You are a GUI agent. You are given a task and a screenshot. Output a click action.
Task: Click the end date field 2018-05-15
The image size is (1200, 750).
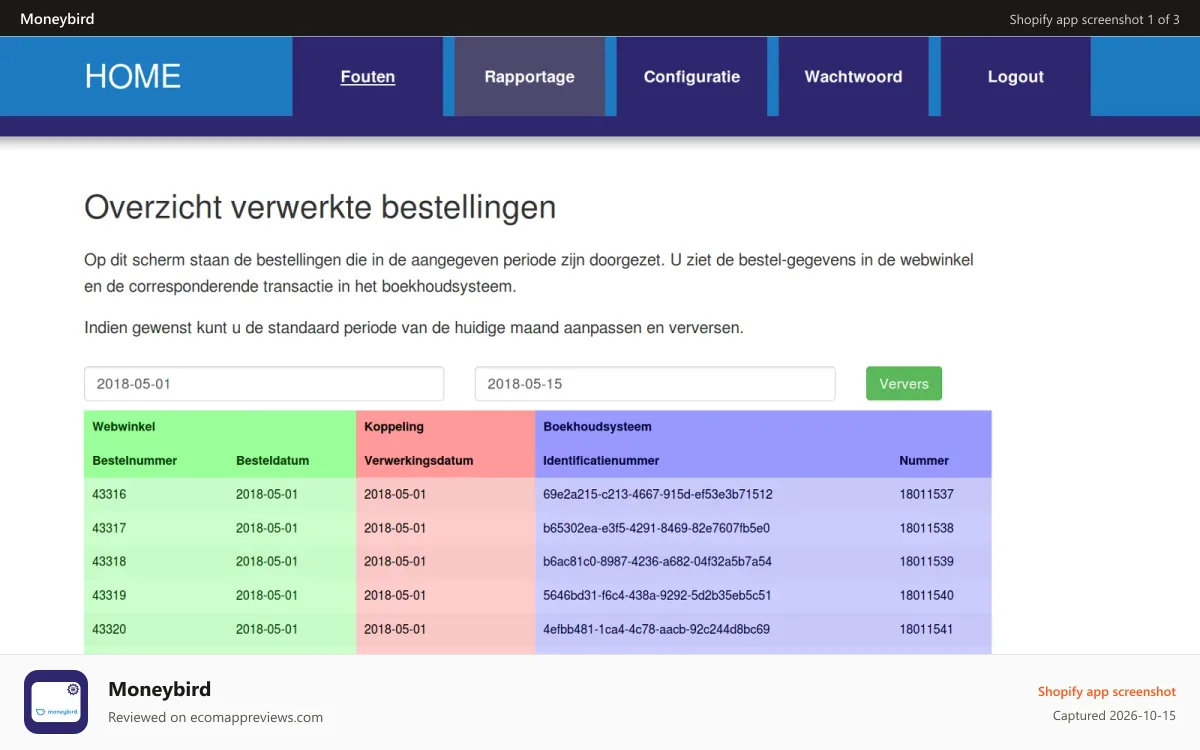click(x=655, y=384)
